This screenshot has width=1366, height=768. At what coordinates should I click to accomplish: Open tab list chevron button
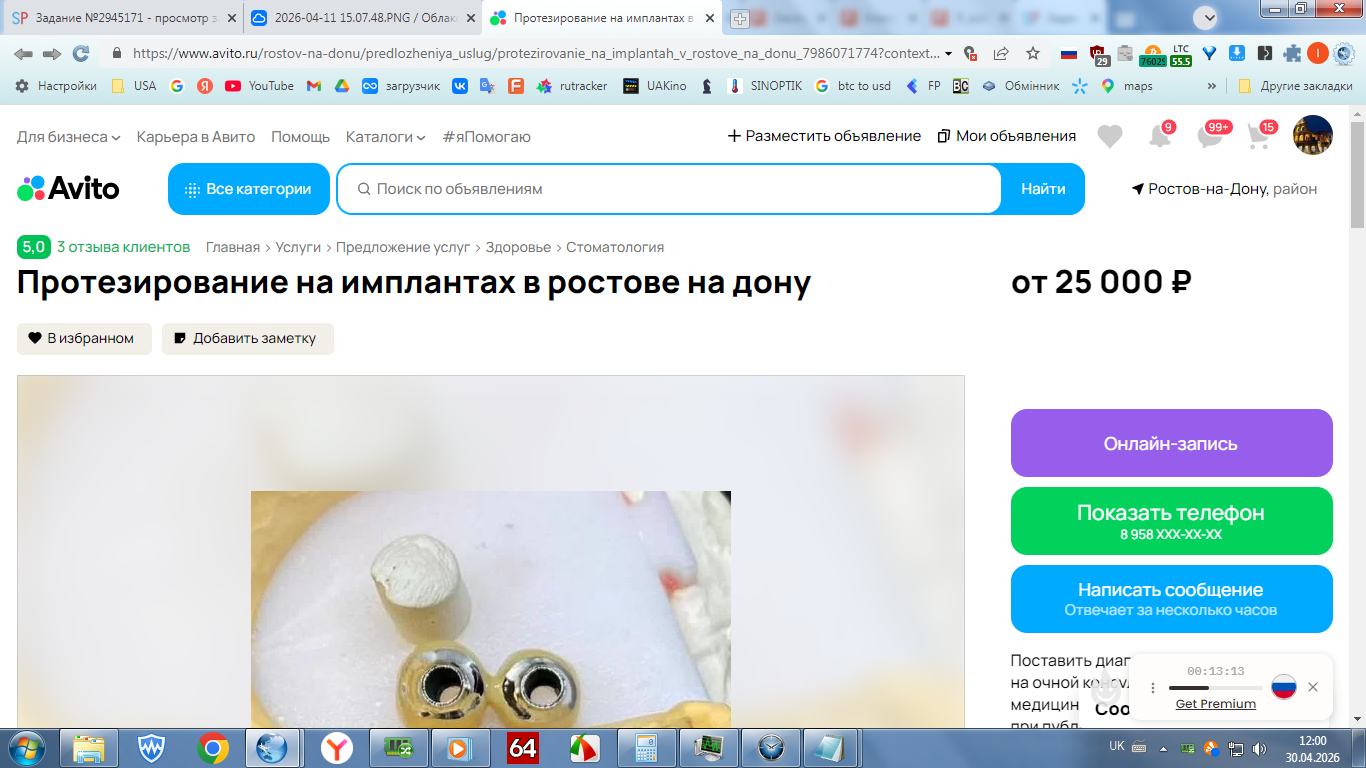(1205, 17)
